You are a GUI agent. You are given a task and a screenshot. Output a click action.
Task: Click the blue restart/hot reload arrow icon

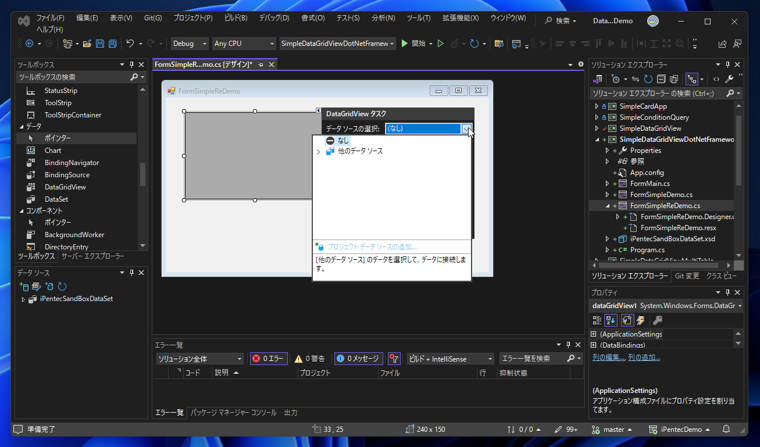click(474, 44)
